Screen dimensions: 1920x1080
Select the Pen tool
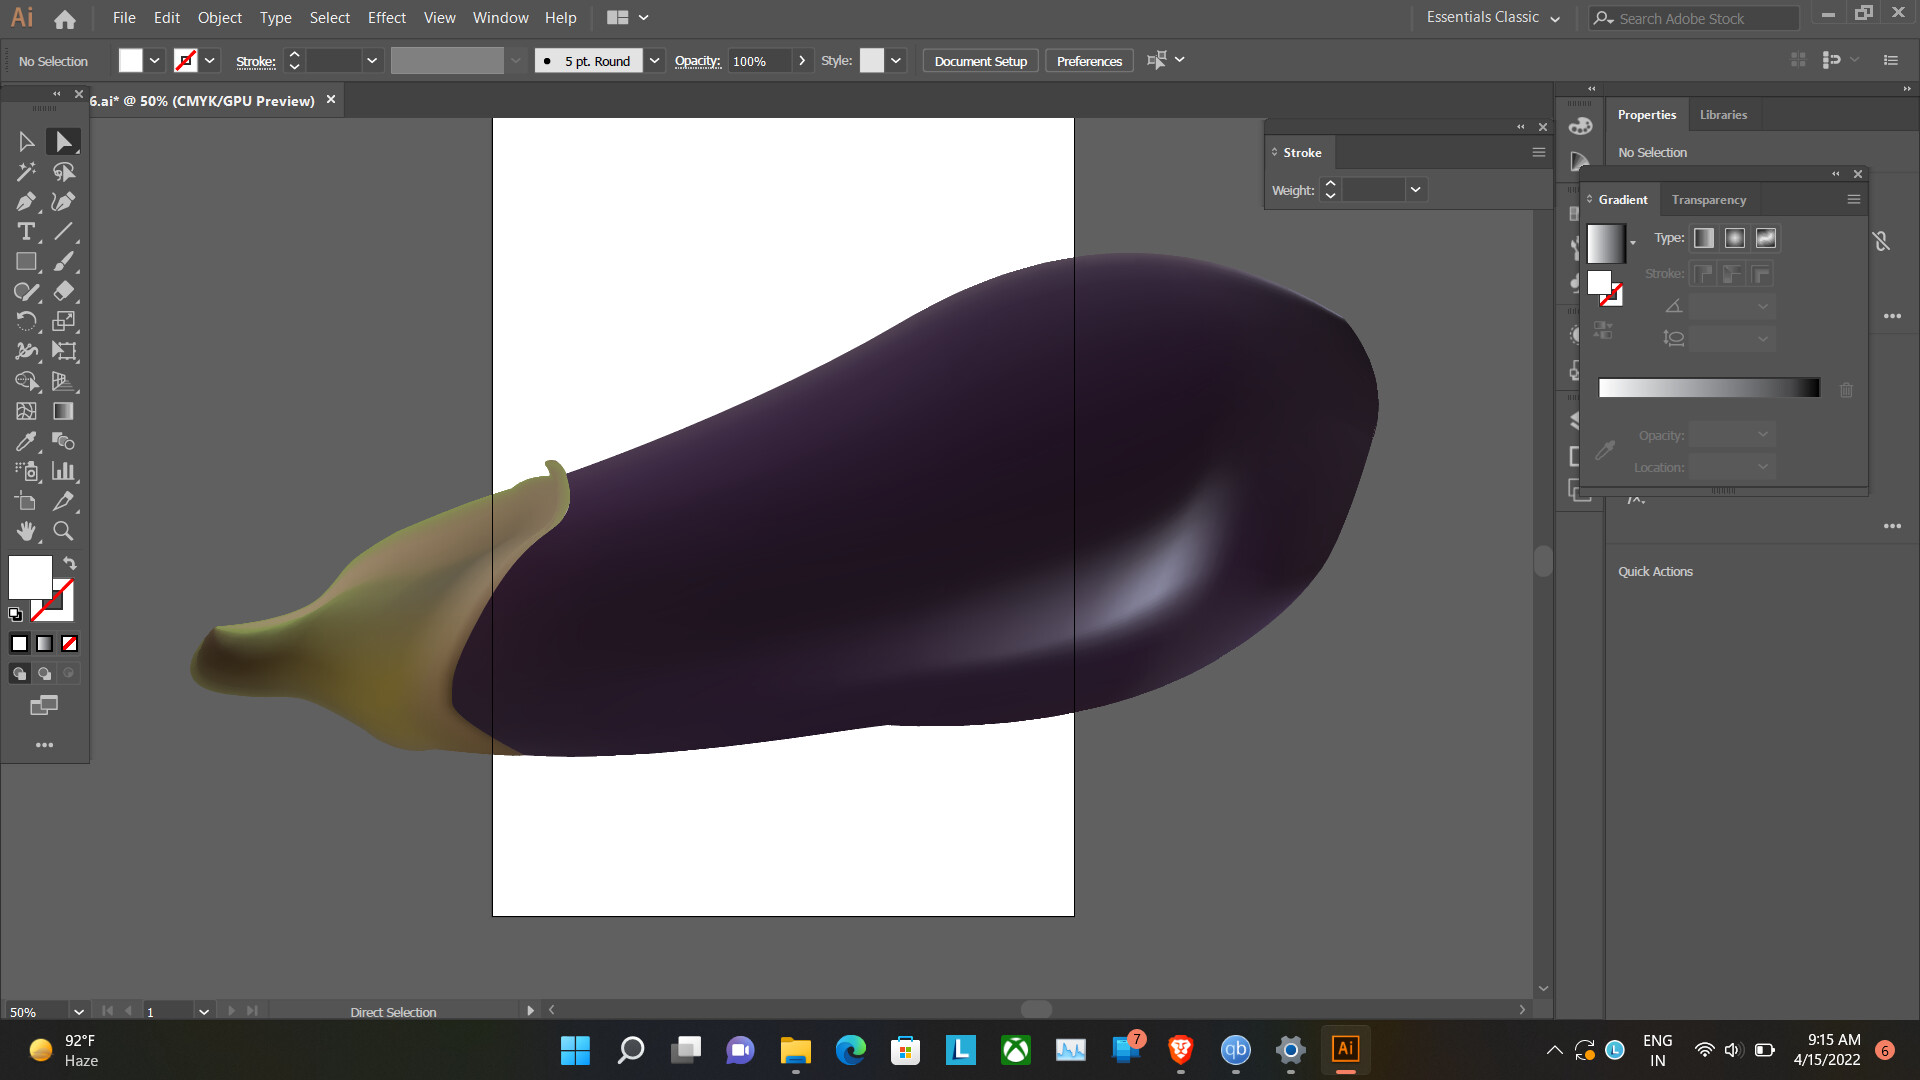coord(25,201)
